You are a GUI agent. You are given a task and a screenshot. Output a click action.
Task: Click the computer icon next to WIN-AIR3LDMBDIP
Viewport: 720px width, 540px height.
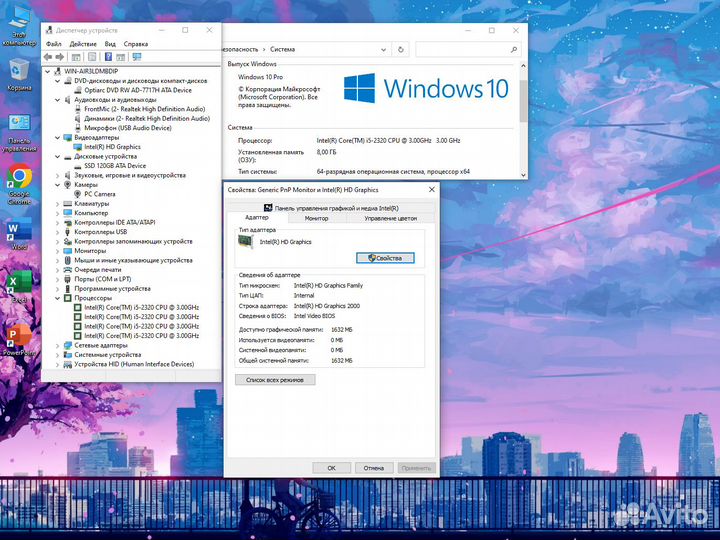tap(58, 71)
